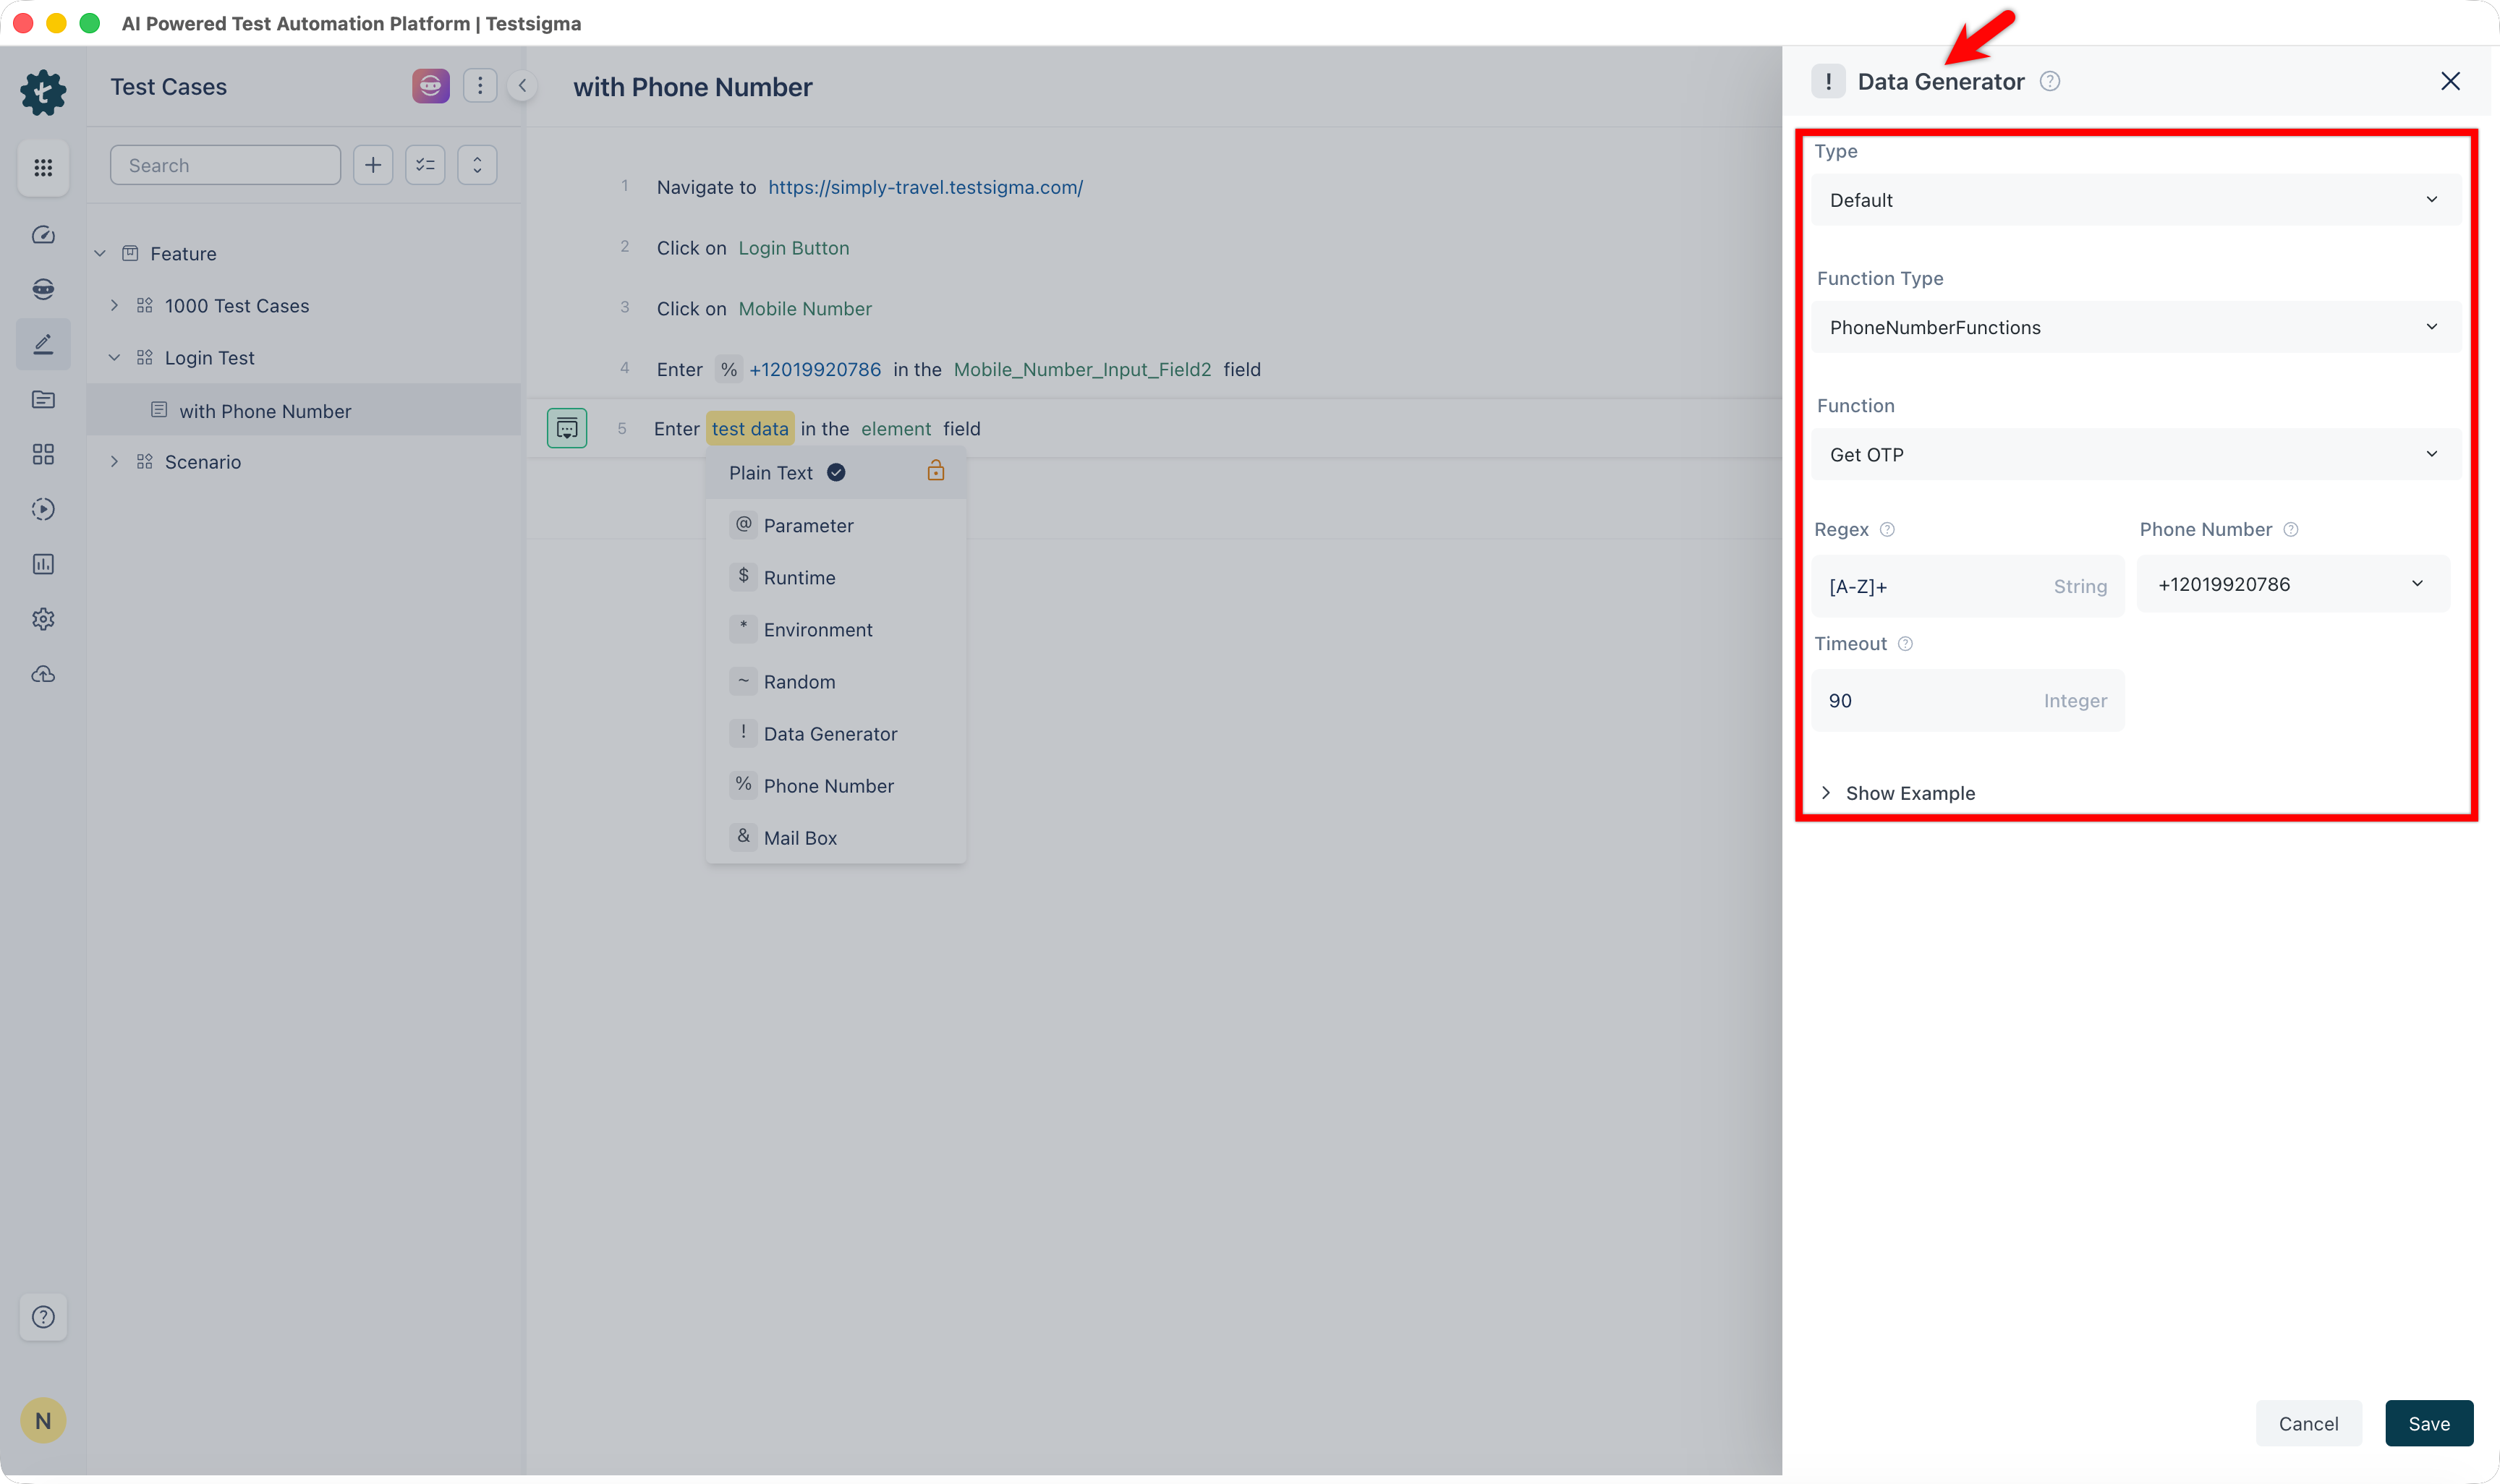Screen dimensions: 2500x1484
Task: Choose Runtime from test data menu
Action: [x=836, y=578]
